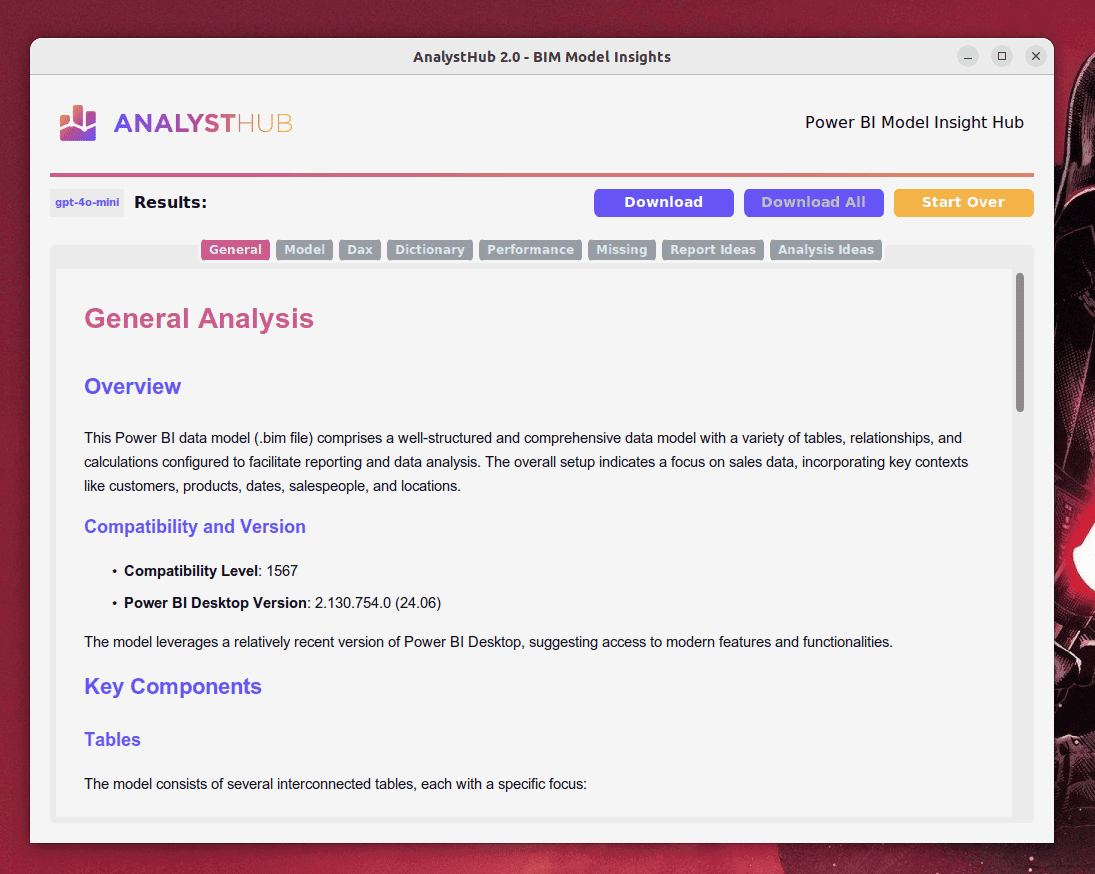Click the Compatibility and Version heading
Viewport: 1095px width, 874px height.
195,526
